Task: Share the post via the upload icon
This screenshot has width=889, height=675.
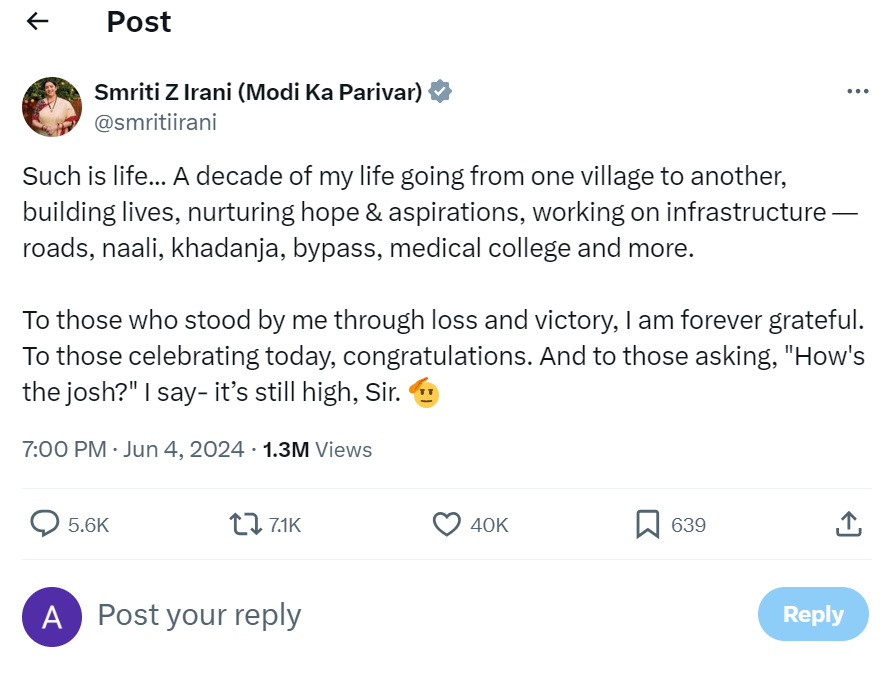Action: pos(848,524)
